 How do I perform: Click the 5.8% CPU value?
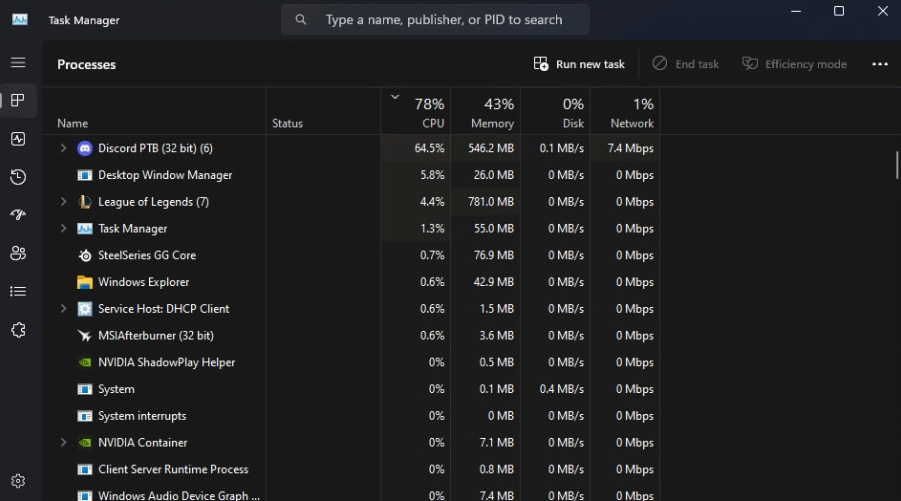pos(432,175)
